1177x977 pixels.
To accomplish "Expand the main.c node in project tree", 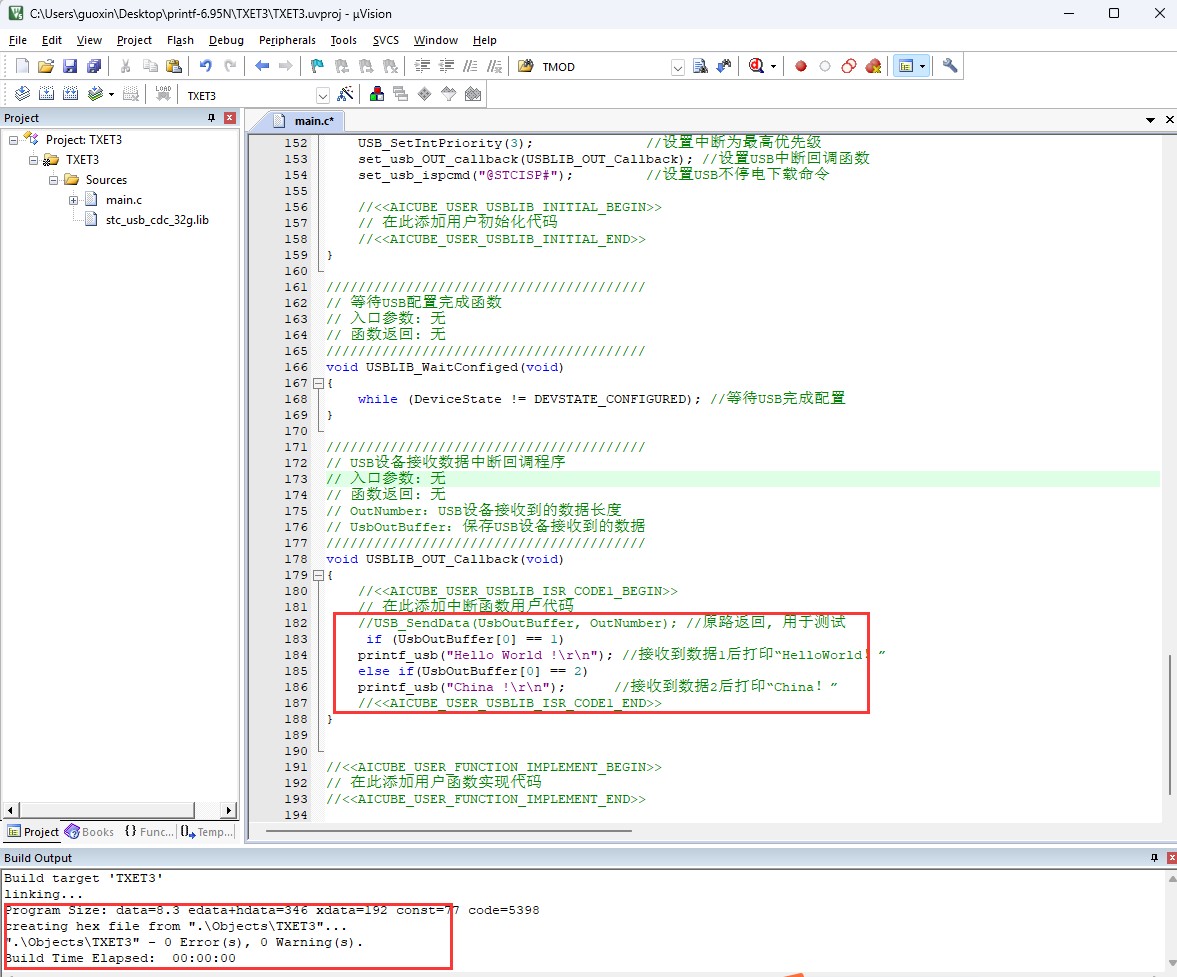I will (x=74, y=200).
